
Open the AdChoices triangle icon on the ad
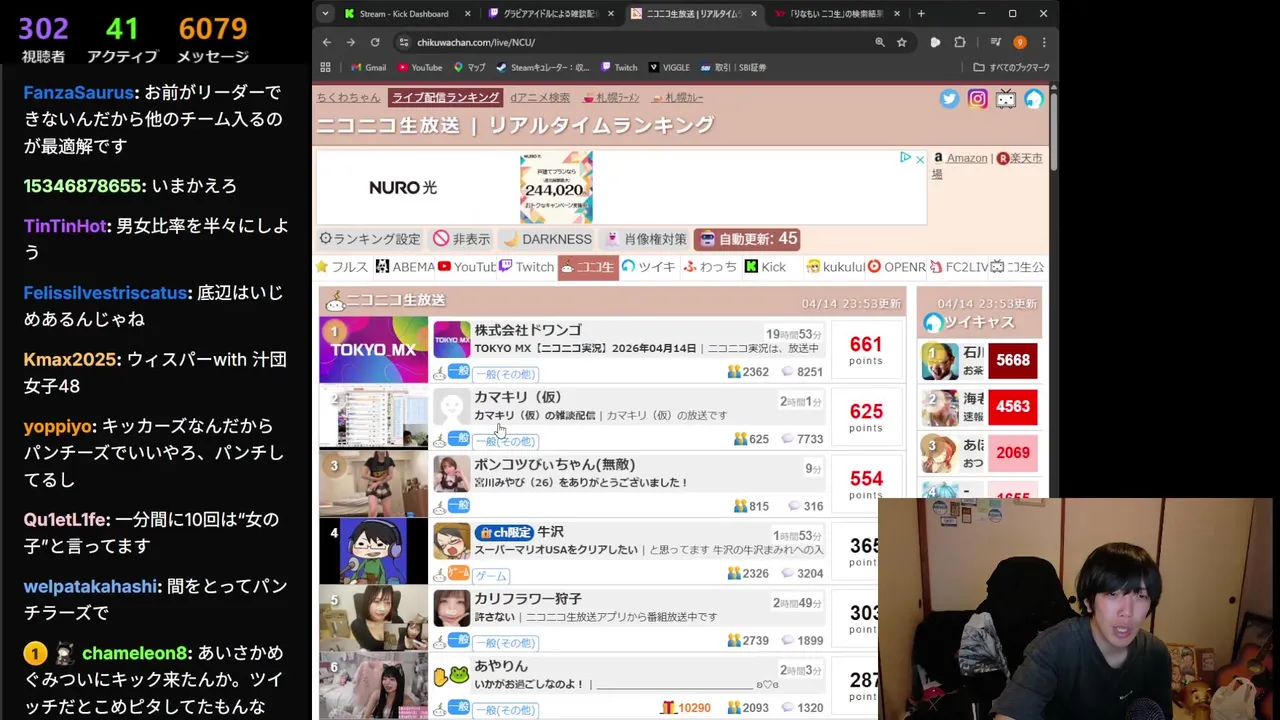coord(905,158)
